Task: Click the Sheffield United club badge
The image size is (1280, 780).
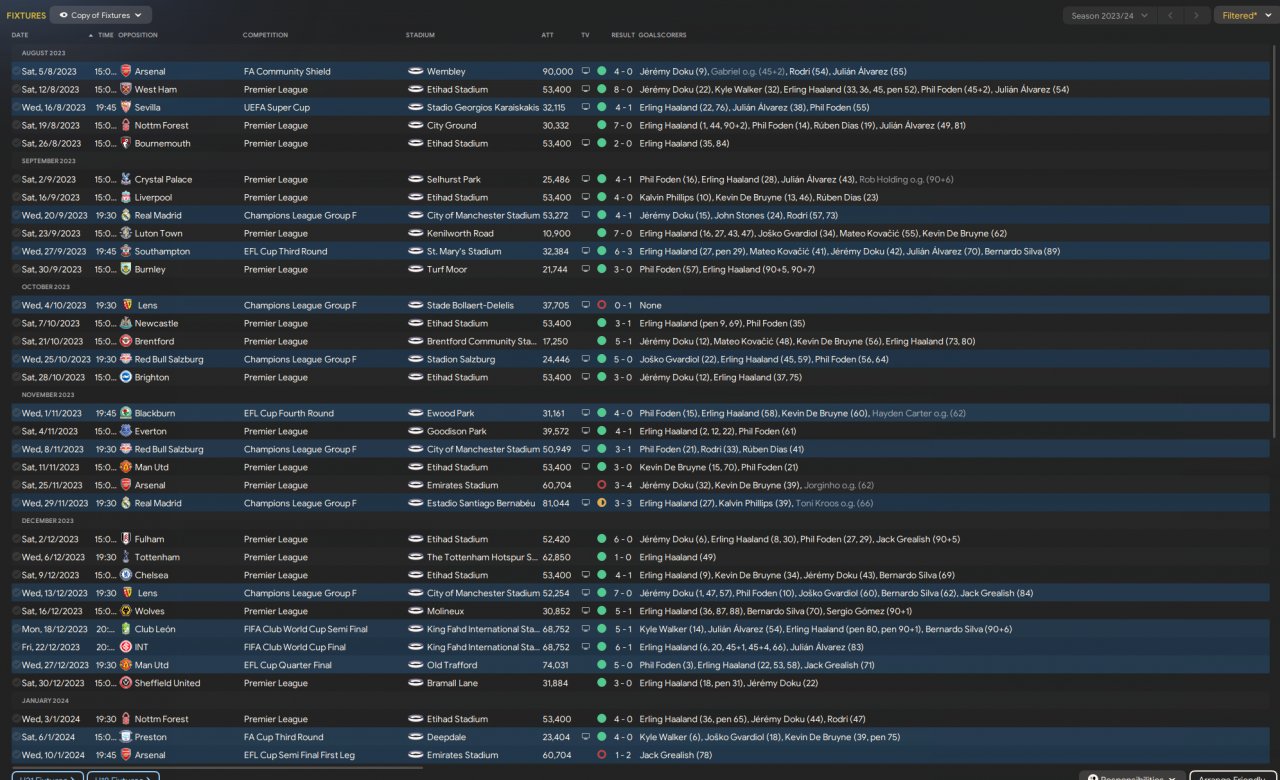Action: pos(125,683)
